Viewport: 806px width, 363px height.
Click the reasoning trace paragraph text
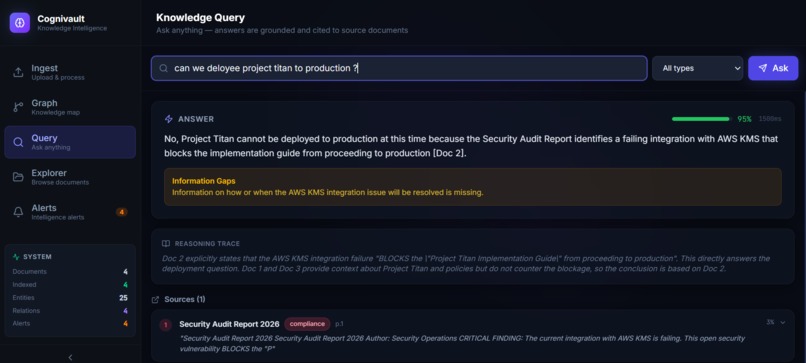click(x=466, y=263)
